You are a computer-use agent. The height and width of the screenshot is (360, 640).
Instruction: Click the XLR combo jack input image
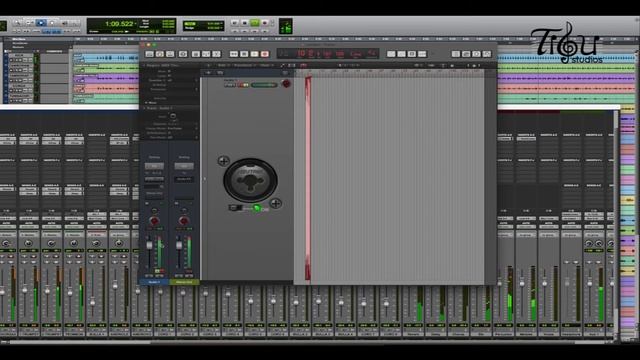point(250,180)
